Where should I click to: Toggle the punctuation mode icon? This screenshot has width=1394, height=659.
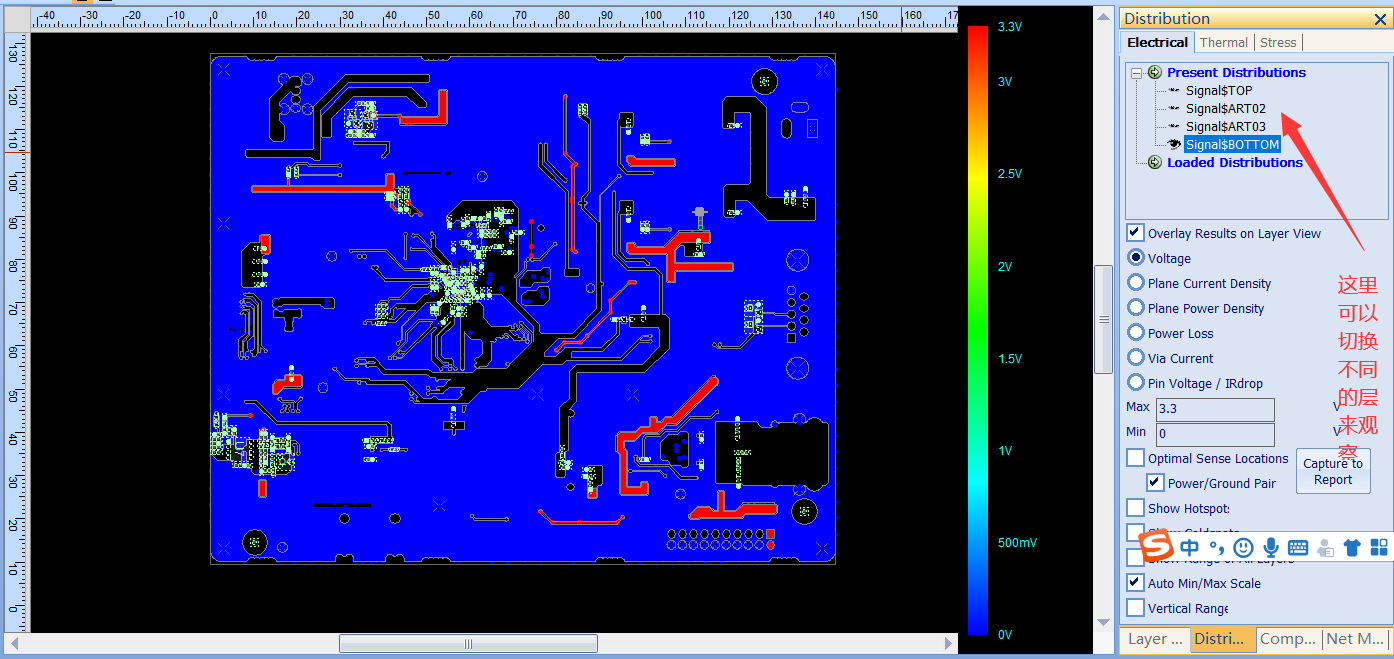[x=1216, y=547]
